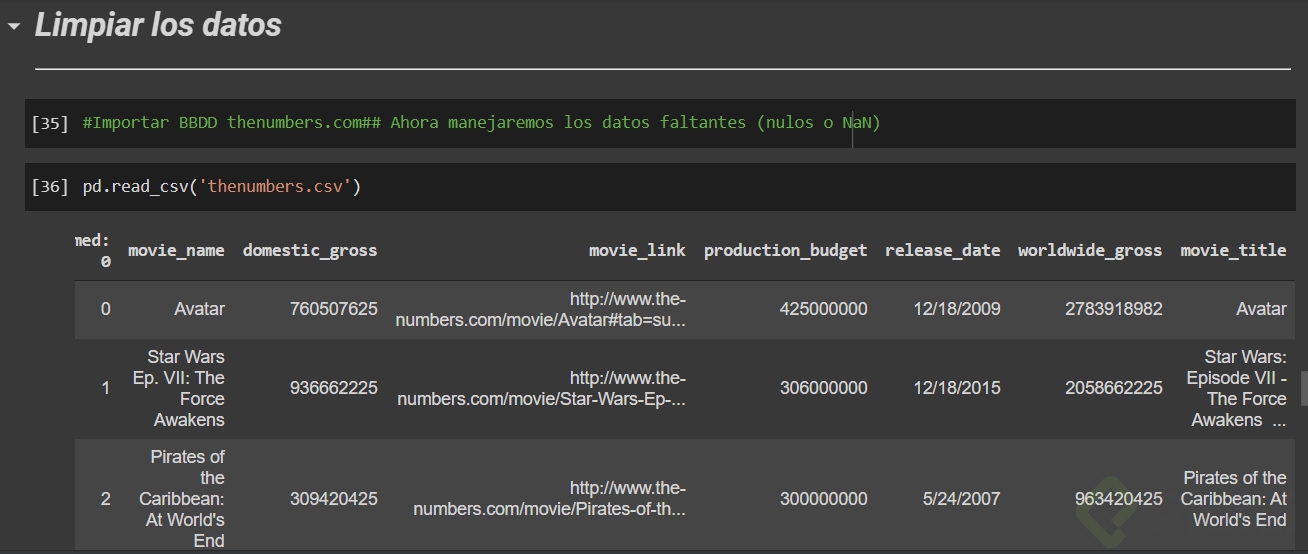Click the 'Limpiar los datos' heading

pos(158,25)
